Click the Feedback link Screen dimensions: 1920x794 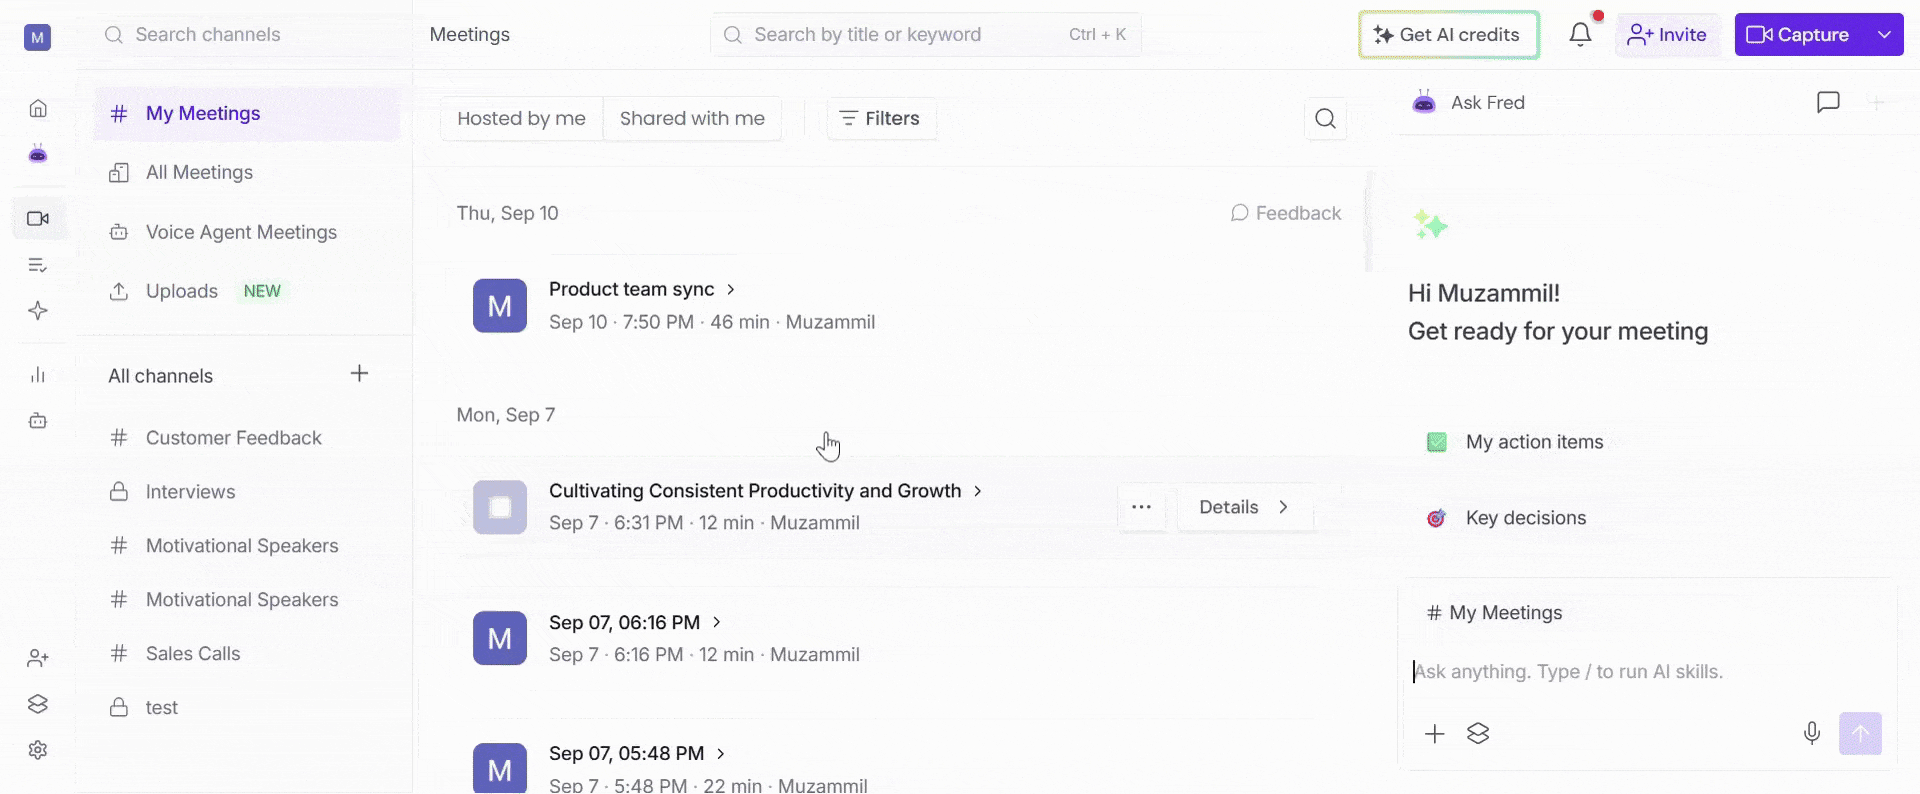[1286, 213]
